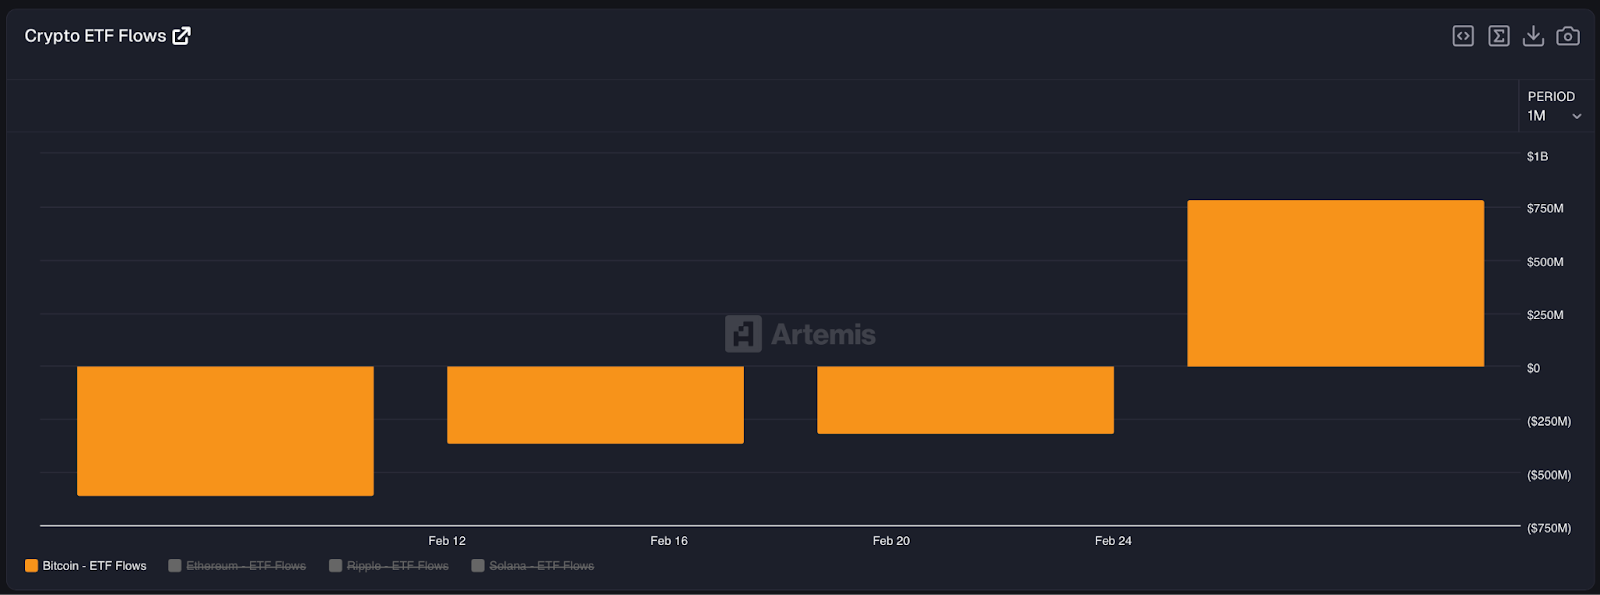
Task: Click the gray square next to Ethereum
Action: point(175,566)
